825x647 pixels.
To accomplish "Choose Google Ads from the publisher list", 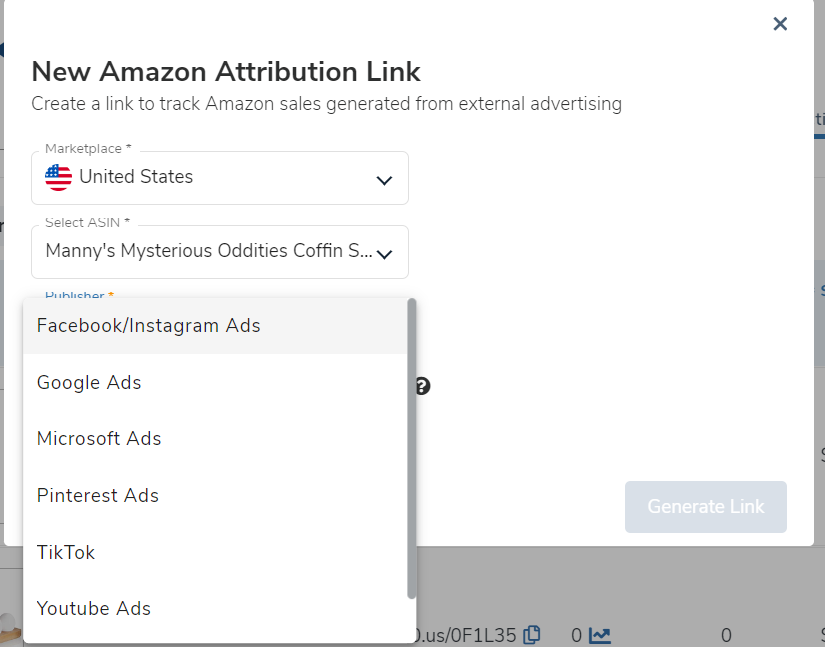I will tap(89, 383).
